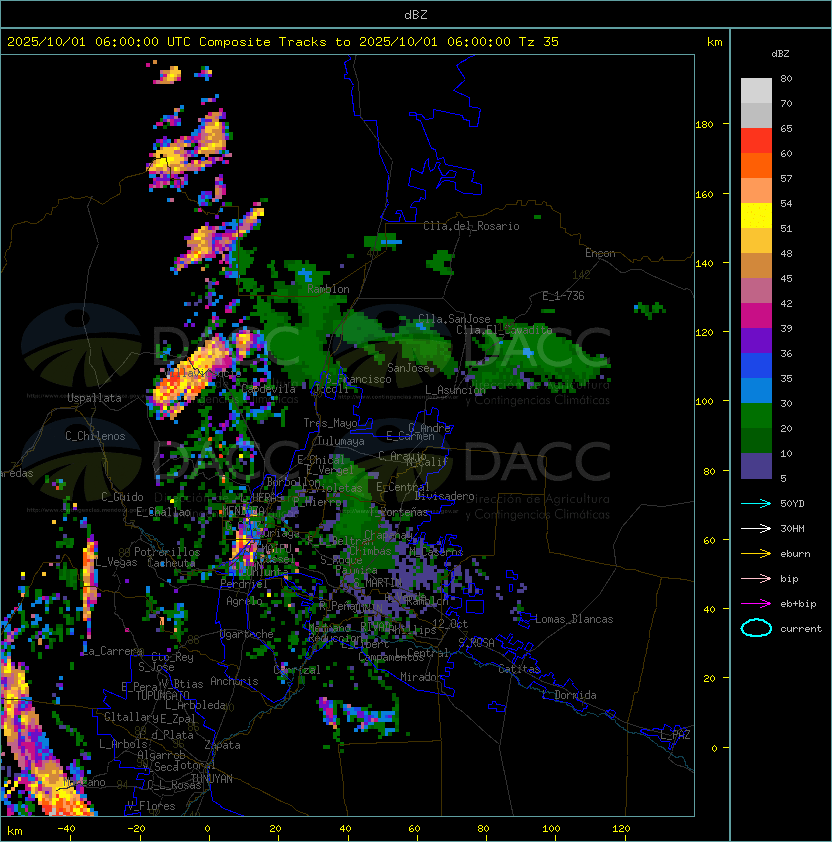This screenshot has width=832, height=842.
Task: Click the 'Catitas' label
Action: (519, 669)
